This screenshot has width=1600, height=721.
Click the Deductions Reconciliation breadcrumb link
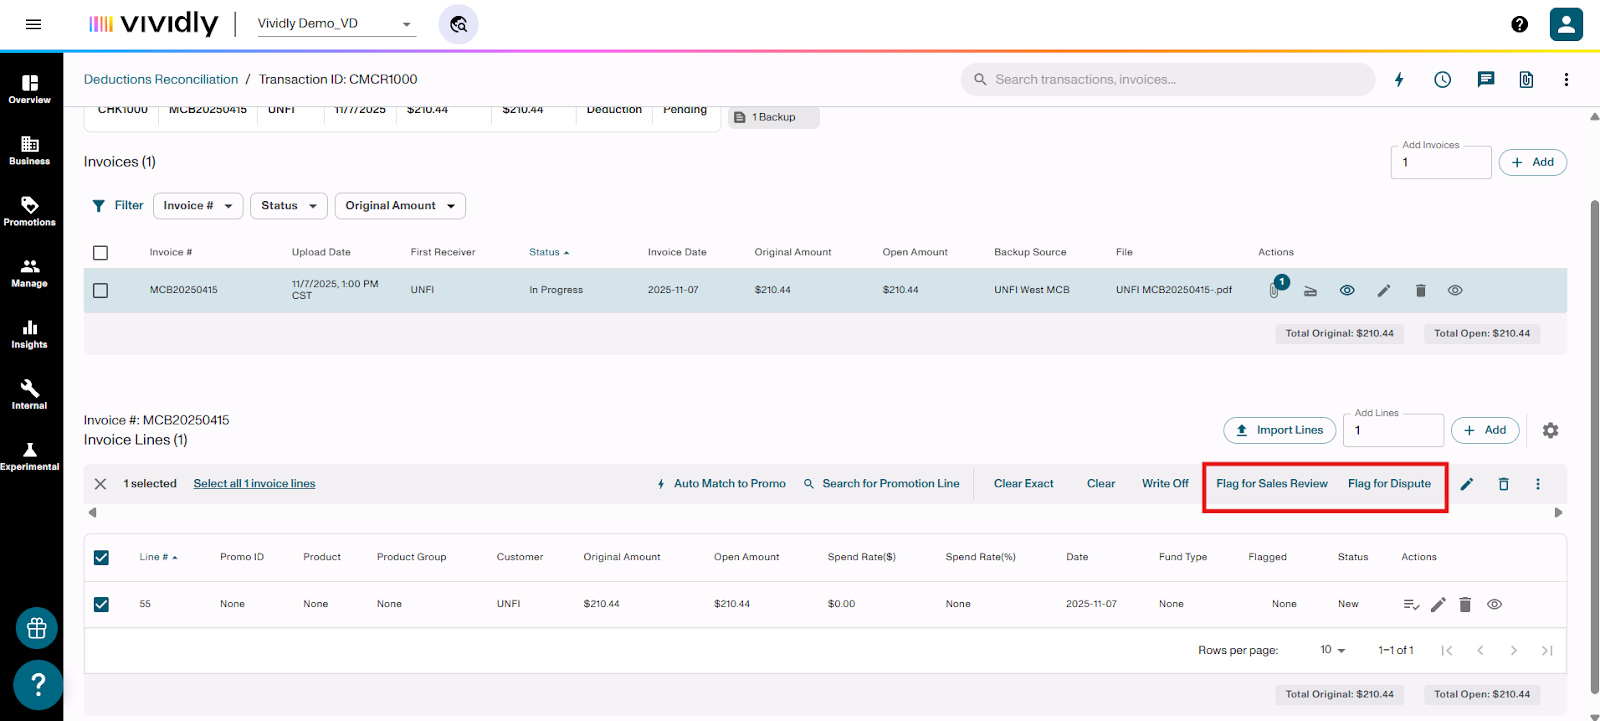161,80
